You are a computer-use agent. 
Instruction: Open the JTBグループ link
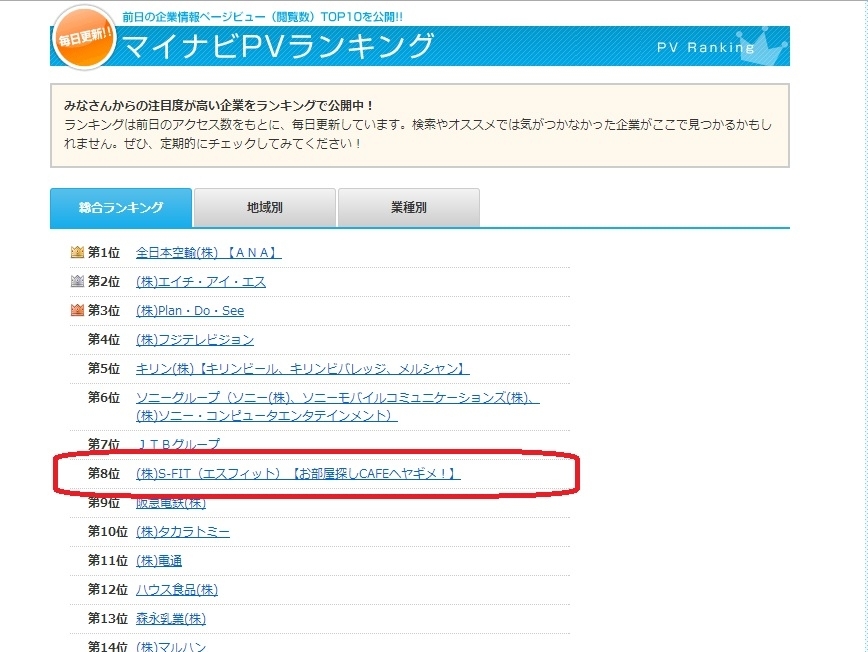[178, 444]
